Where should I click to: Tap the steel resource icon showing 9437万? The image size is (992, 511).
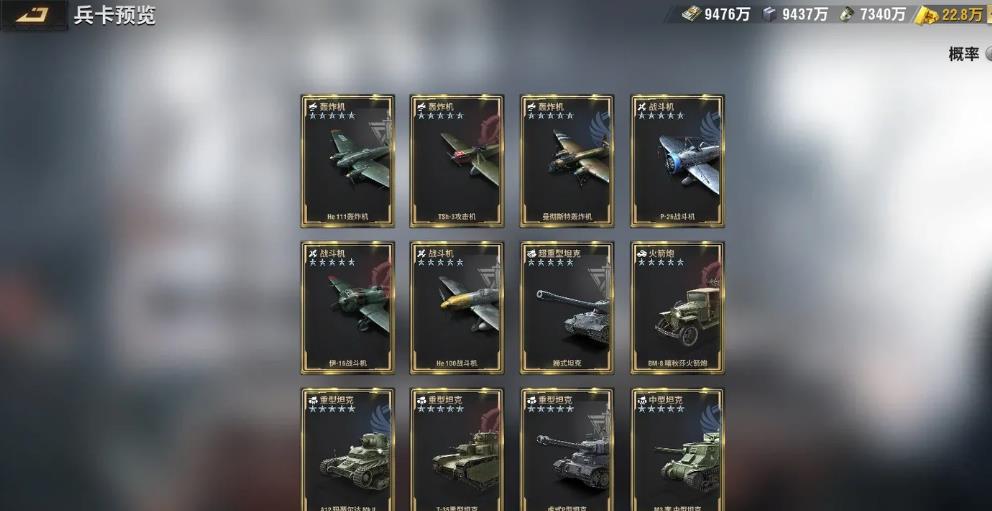[769, 14]
